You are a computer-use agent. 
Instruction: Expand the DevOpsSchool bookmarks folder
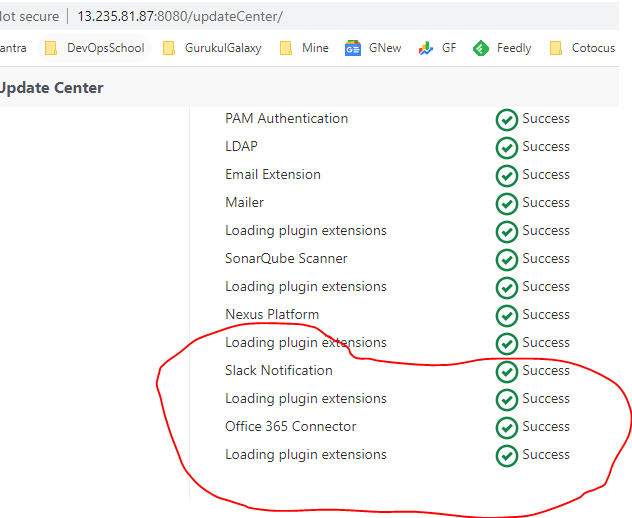click(95, 48)
